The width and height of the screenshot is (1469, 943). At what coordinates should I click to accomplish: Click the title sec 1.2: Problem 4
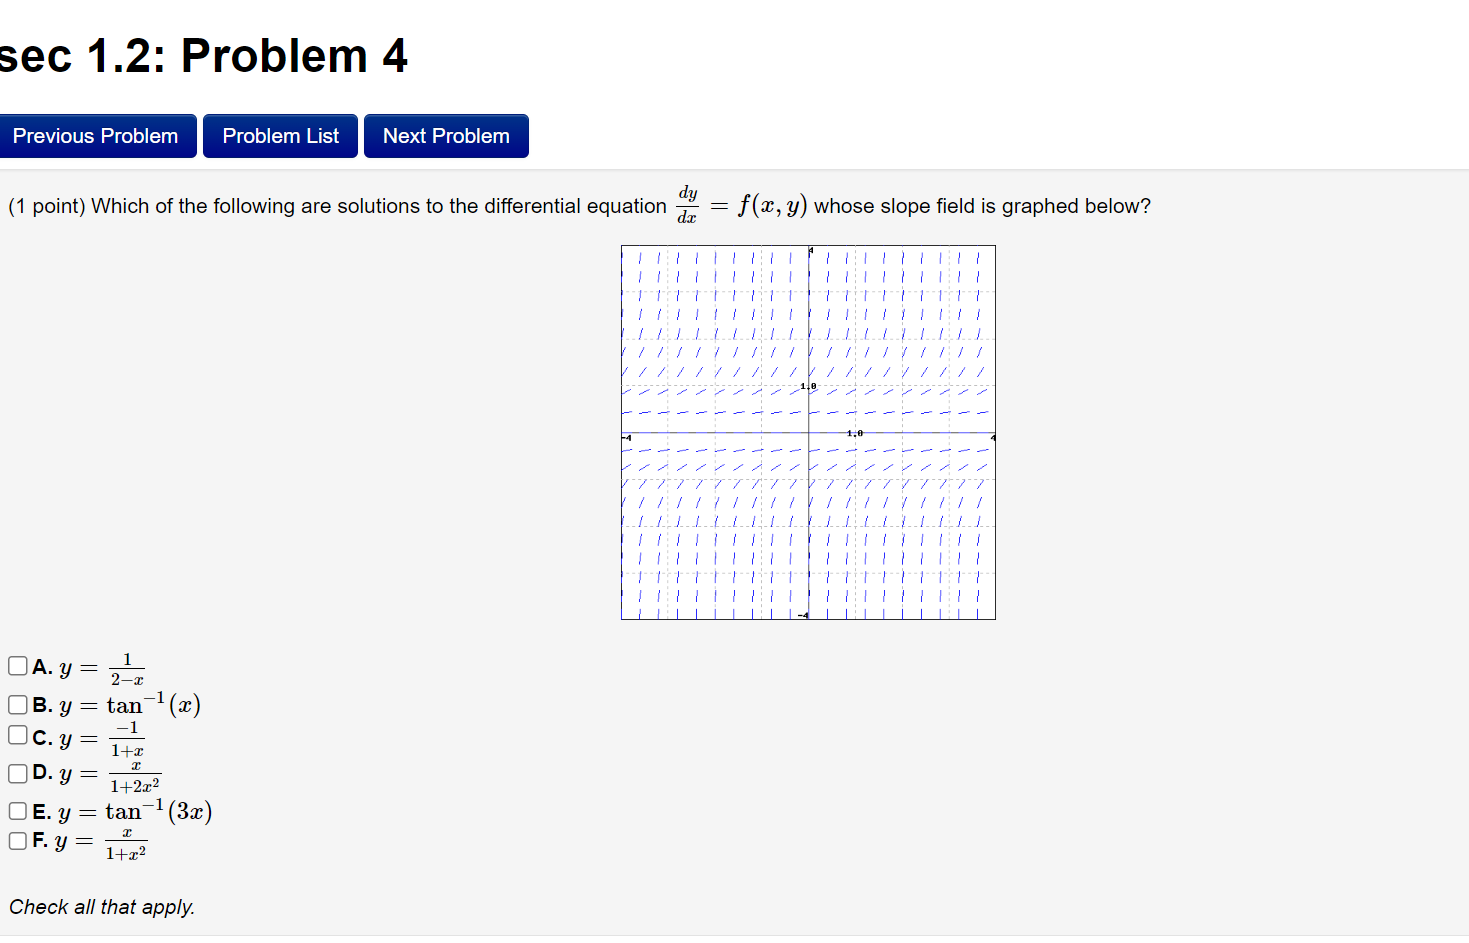[203, 55]
